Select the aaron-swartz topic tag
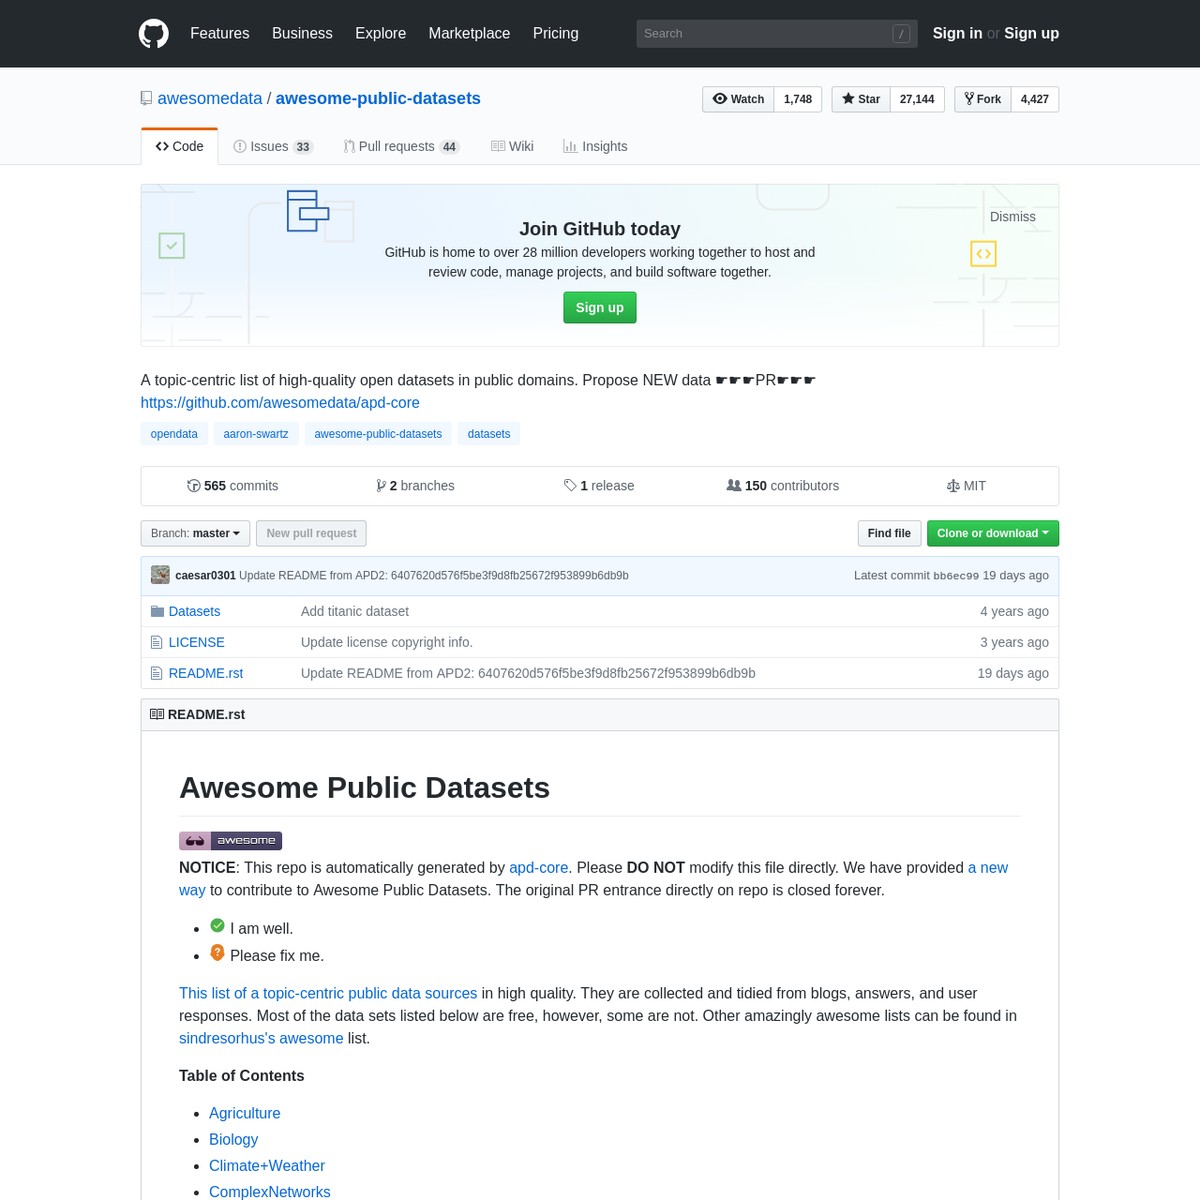 click(x=256, y=434)
